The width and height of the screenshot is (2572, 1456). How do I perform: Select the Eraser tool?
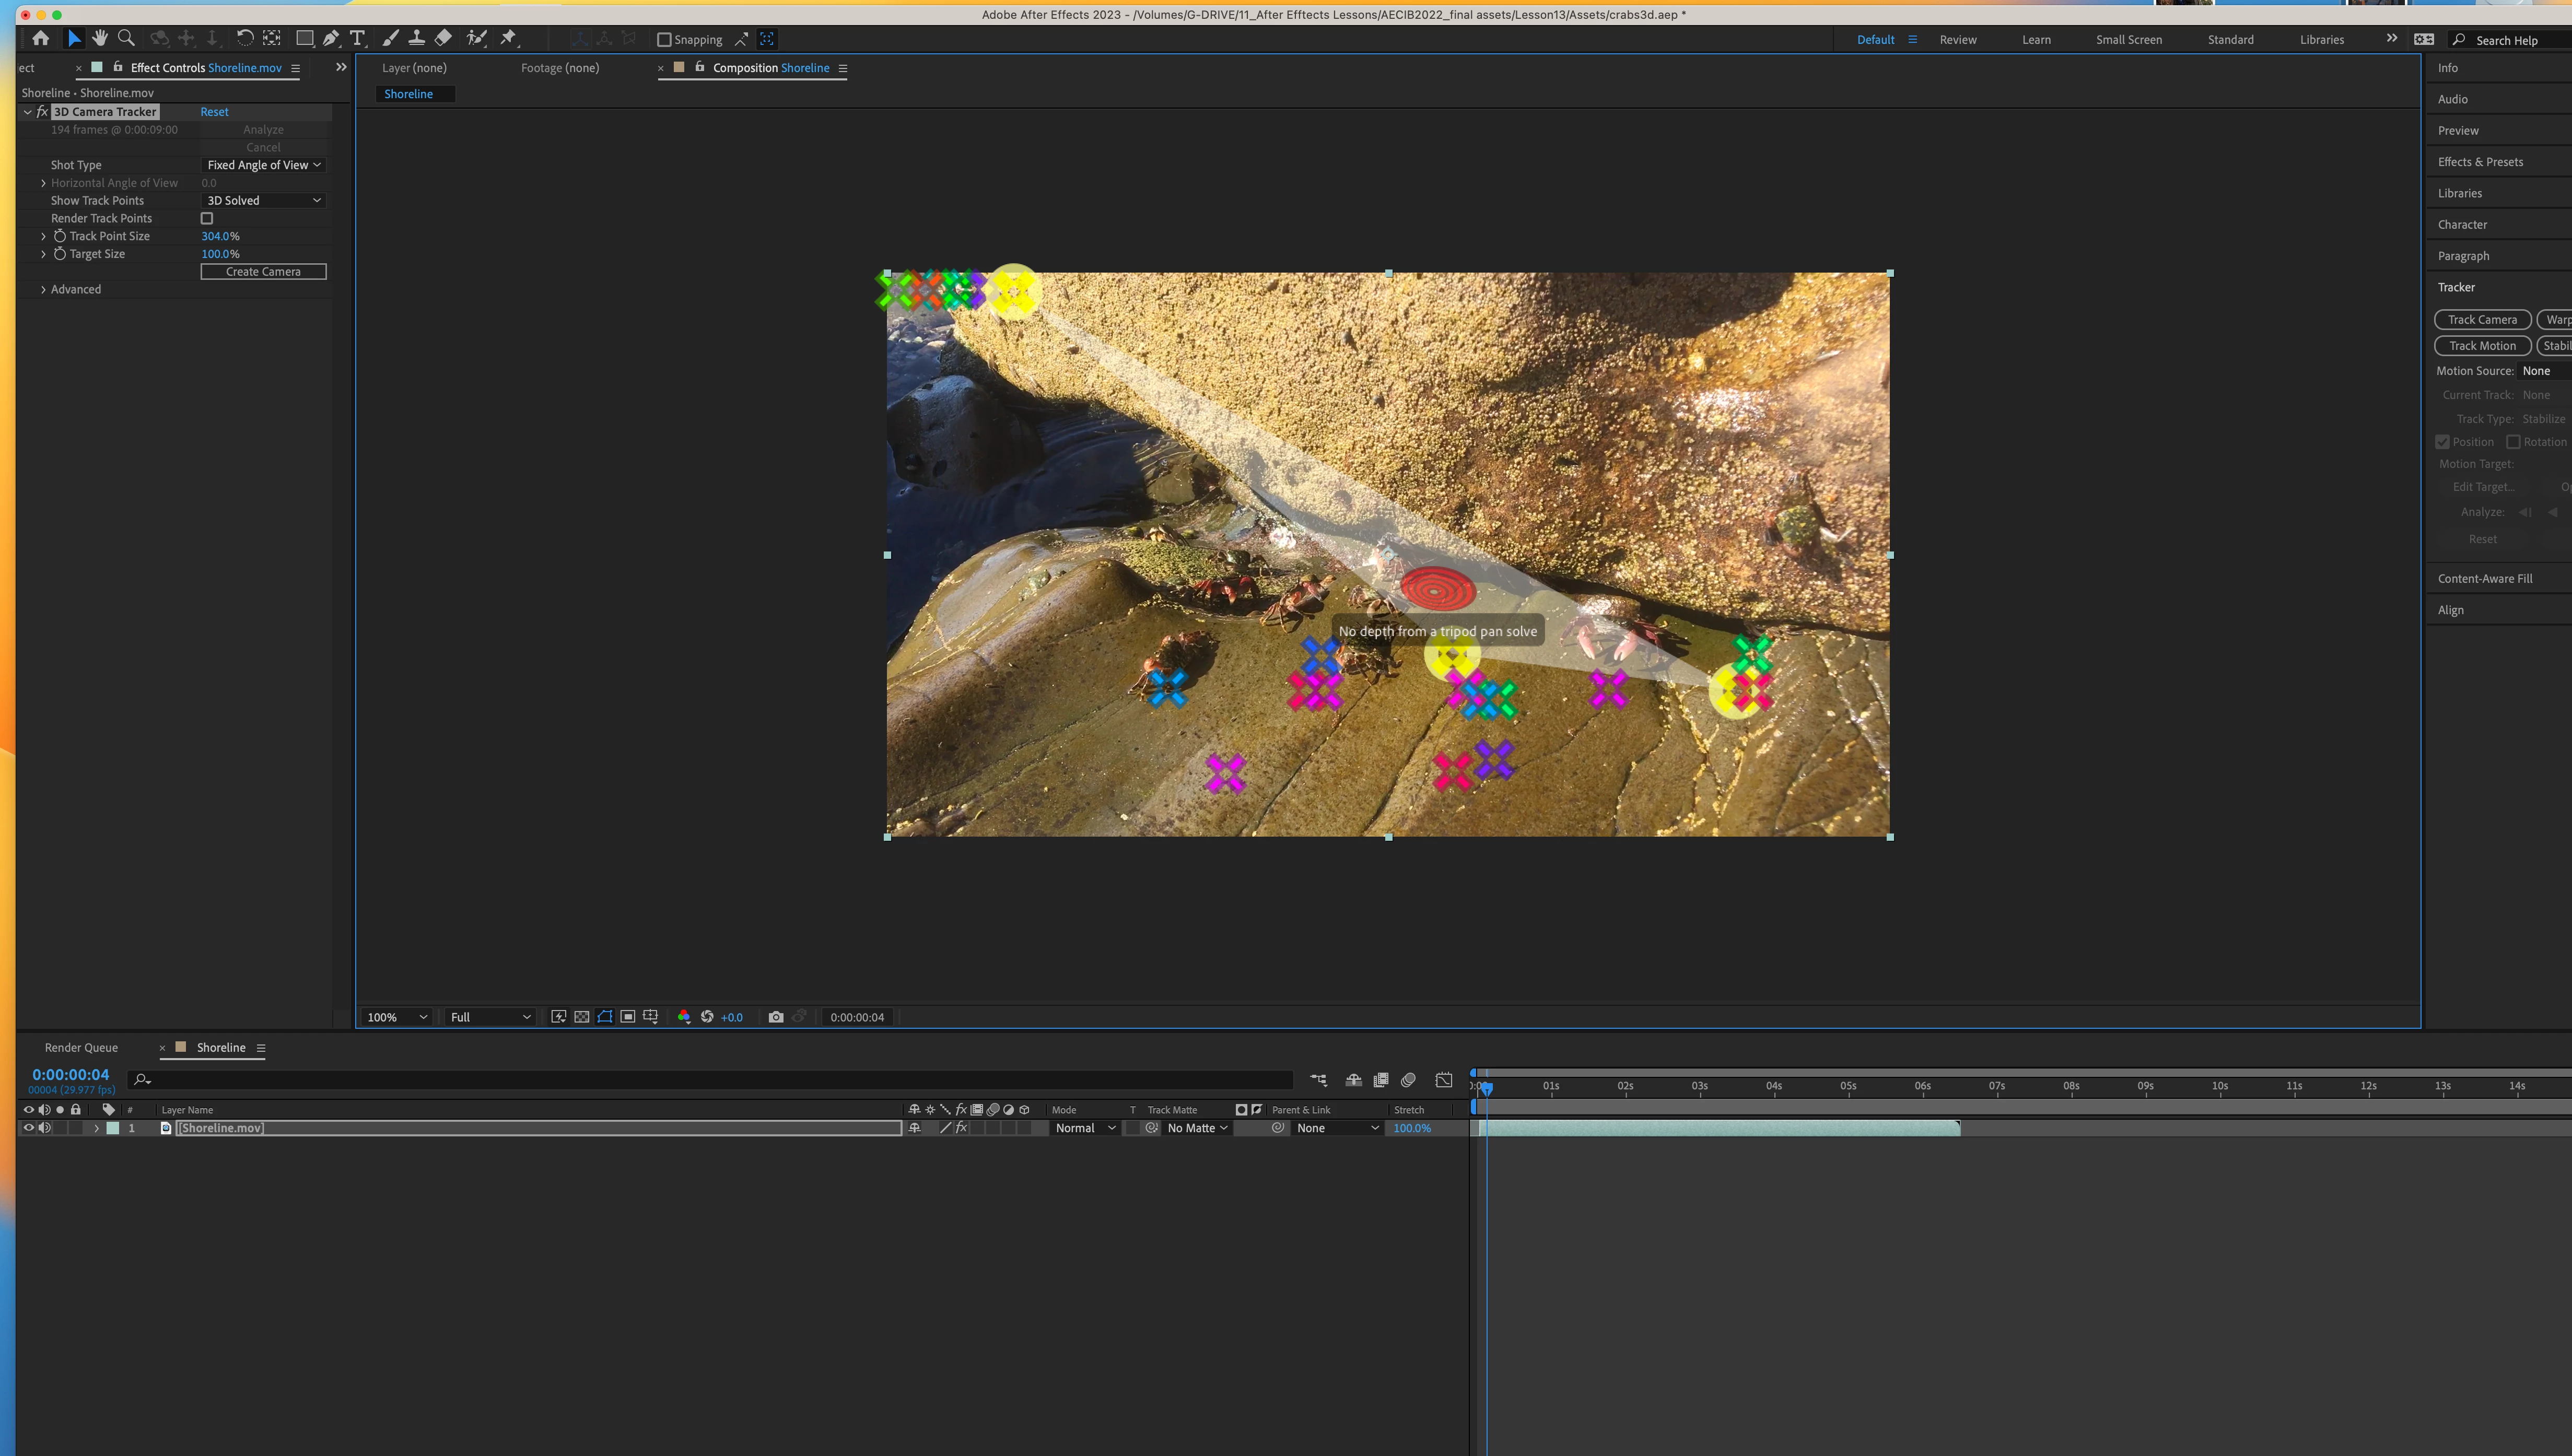pyautogui.click(x=444, y=38)
